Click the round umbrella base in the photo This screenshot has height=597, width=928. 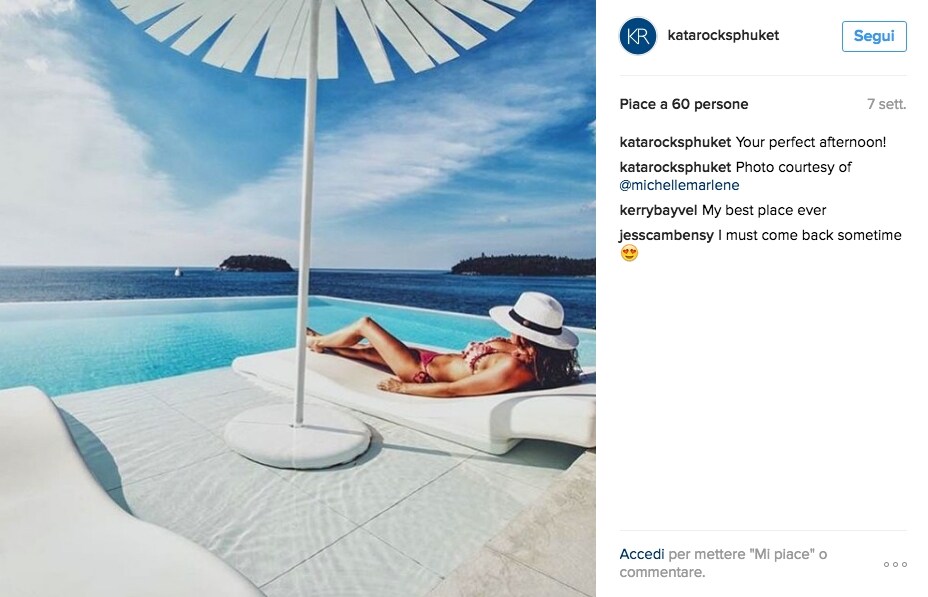click(298, 436)
